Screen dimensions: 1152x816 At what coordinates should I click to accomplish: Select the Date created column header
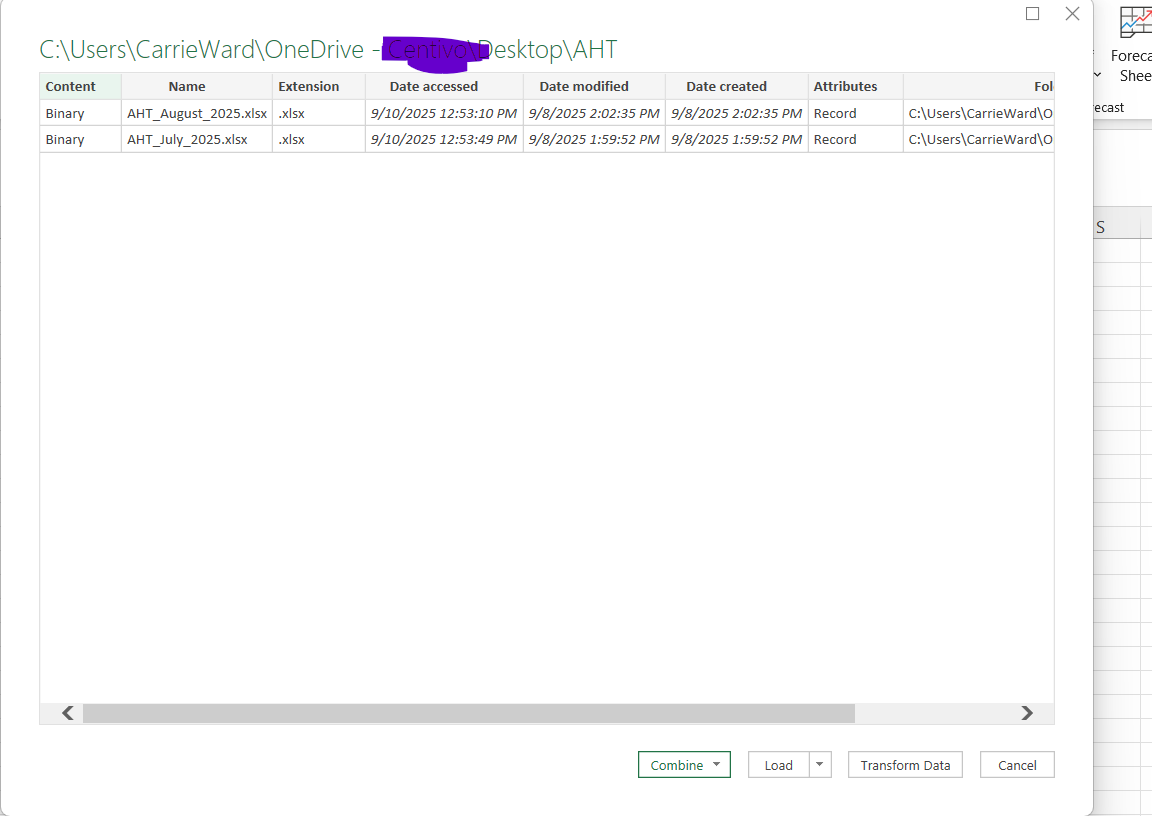737,87
